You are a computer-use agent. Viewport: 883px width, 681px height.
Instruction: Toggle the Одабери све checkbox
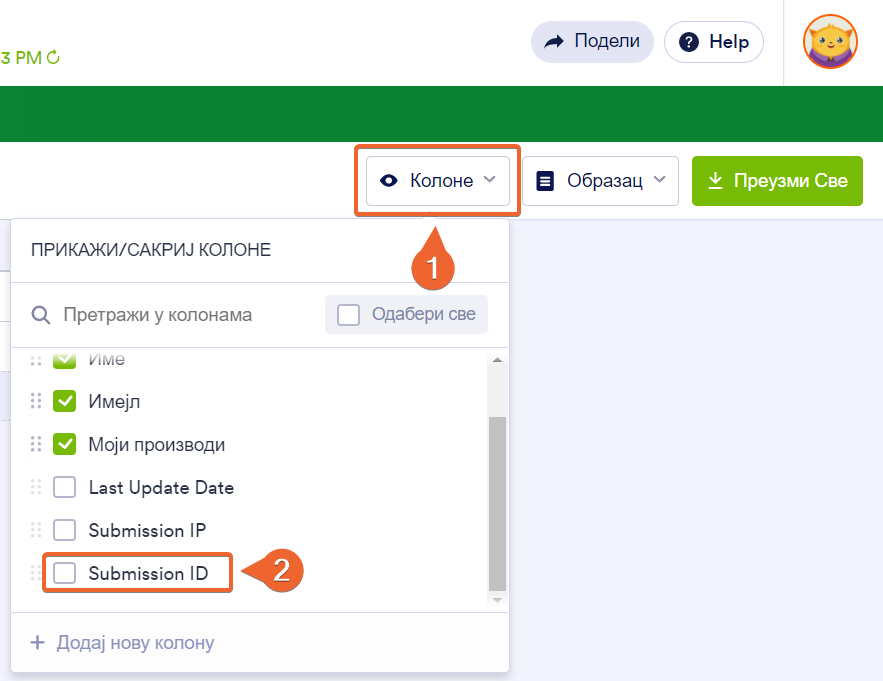[x=349, y=315]
